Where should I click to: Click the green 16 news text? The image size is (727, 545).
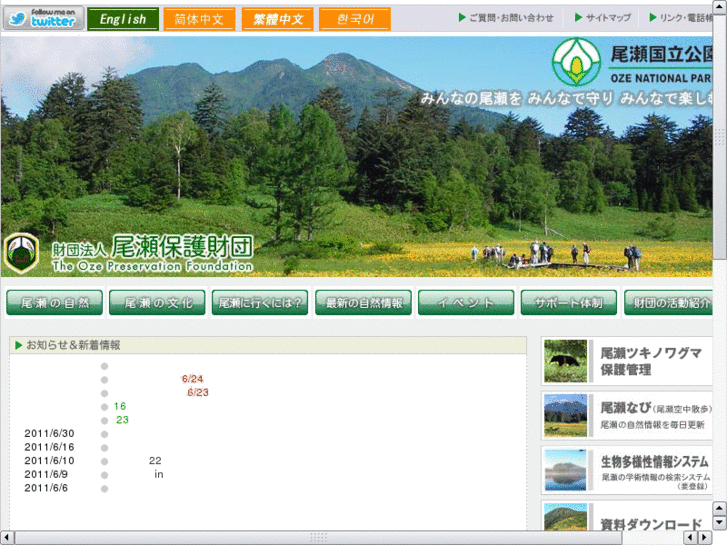(x=120, y=406)
